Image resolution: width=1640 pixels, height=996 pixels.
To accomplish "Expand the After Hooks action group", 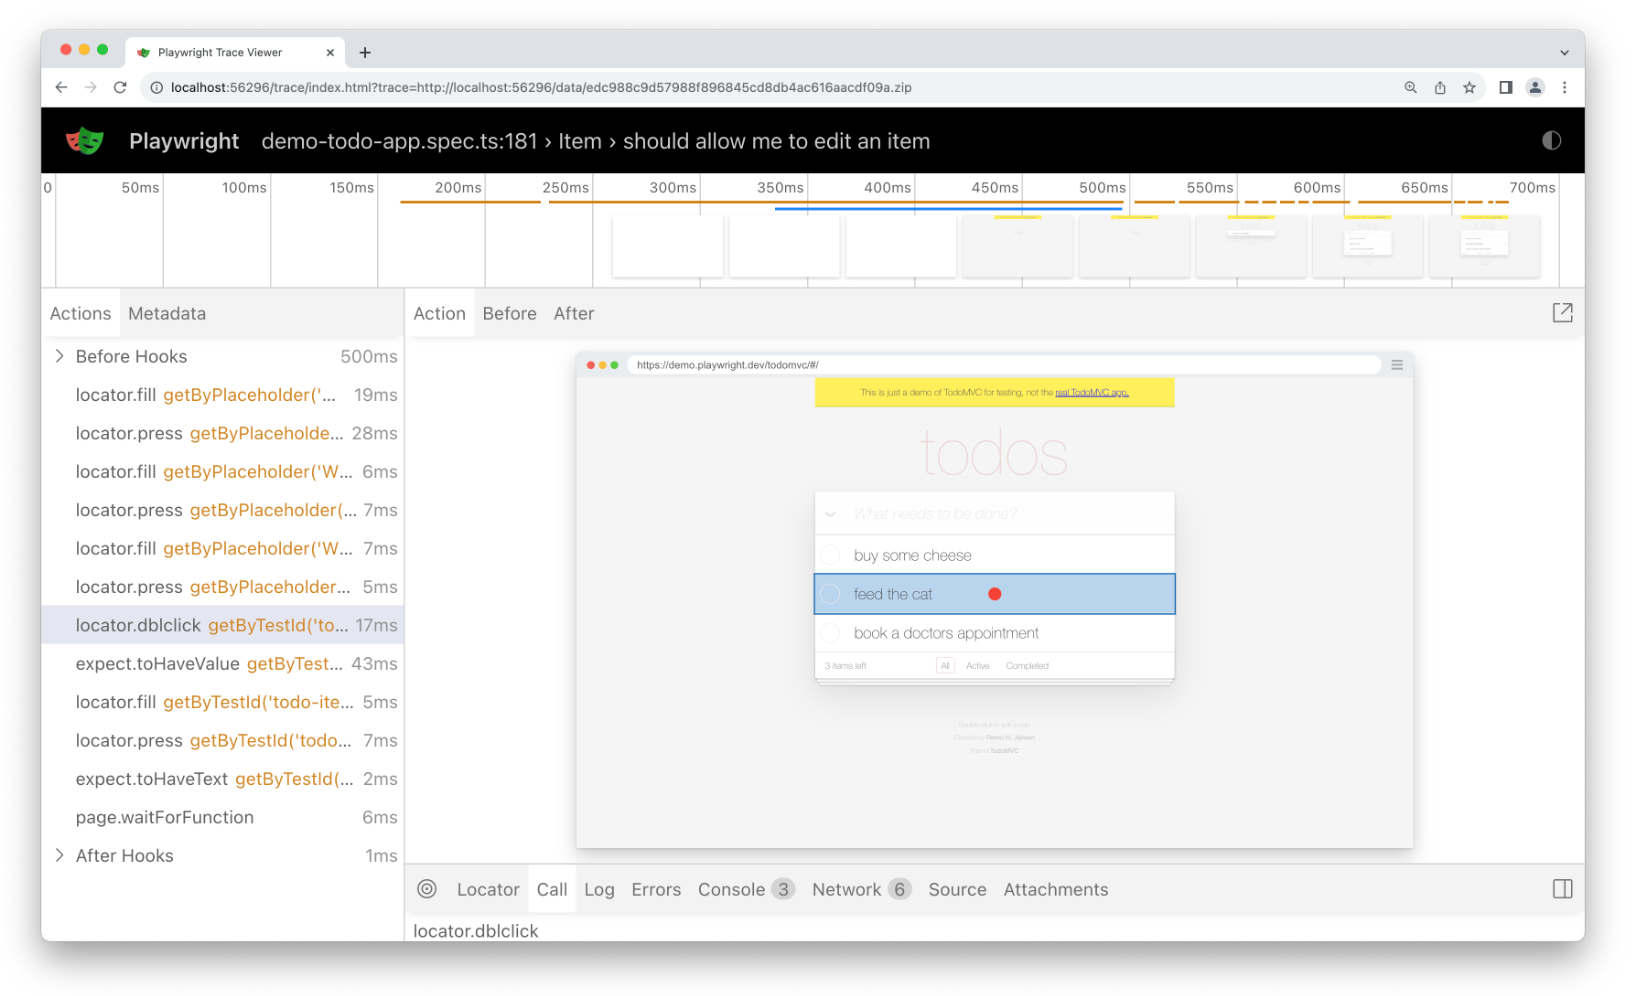I will [59, 855].
